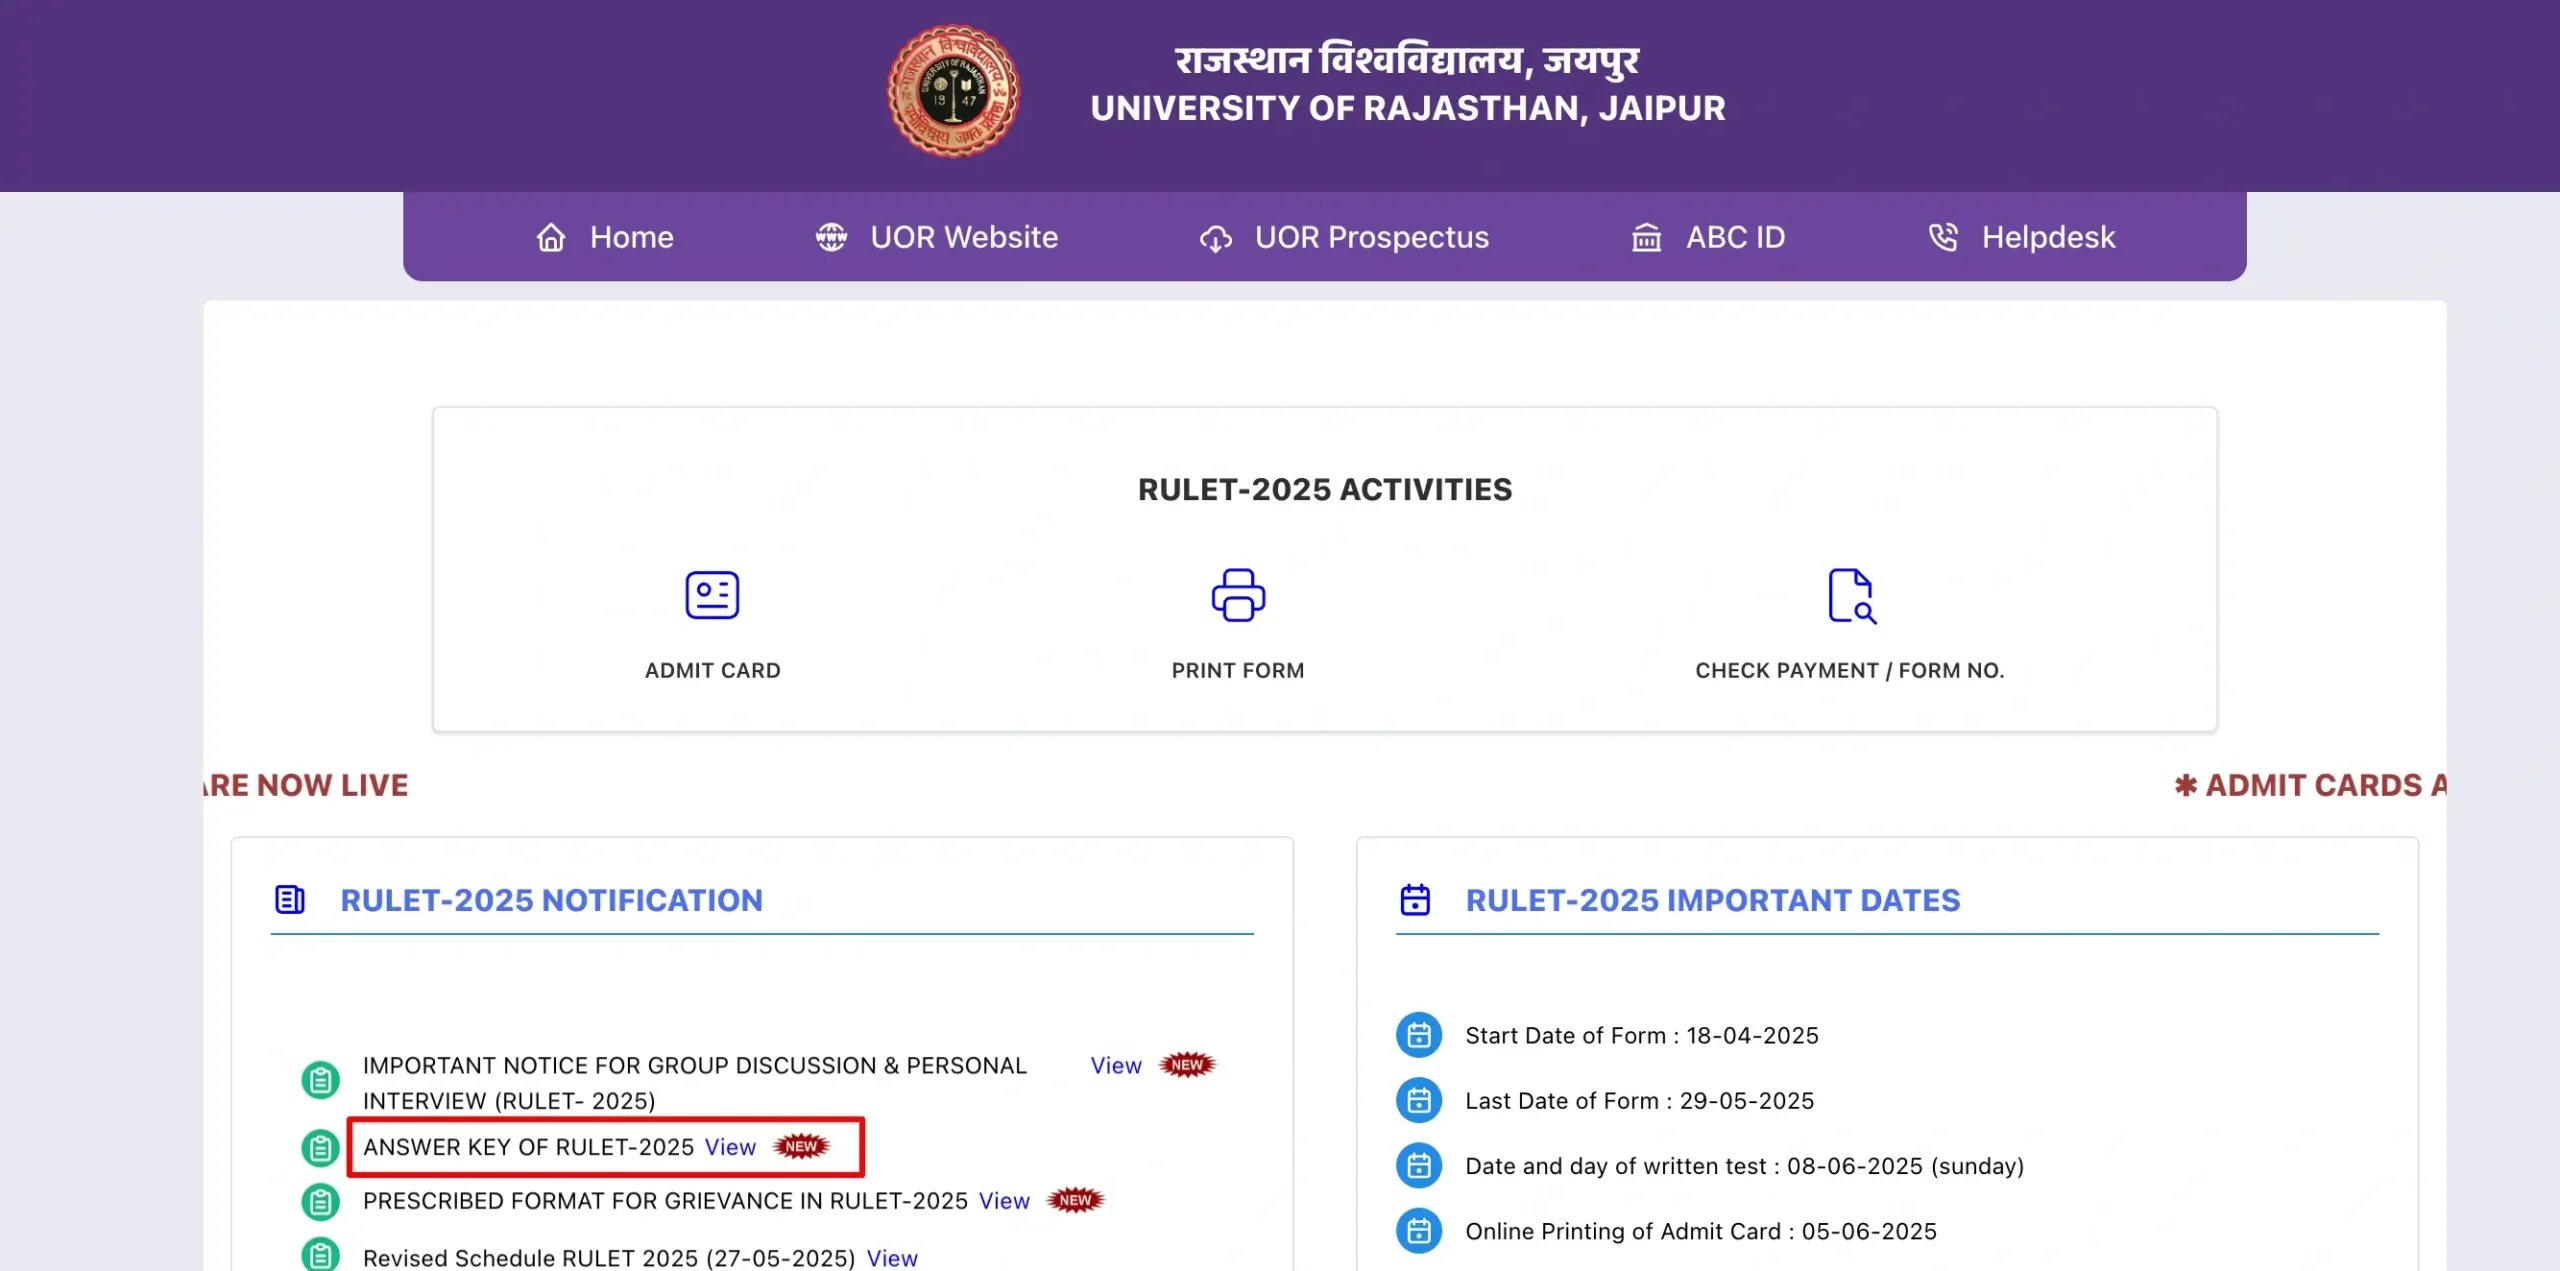This screenshot has height=1271, width=2560.
Task: Click the University of Rajasthan logo emblem
Action: click(x=953, y=91)
